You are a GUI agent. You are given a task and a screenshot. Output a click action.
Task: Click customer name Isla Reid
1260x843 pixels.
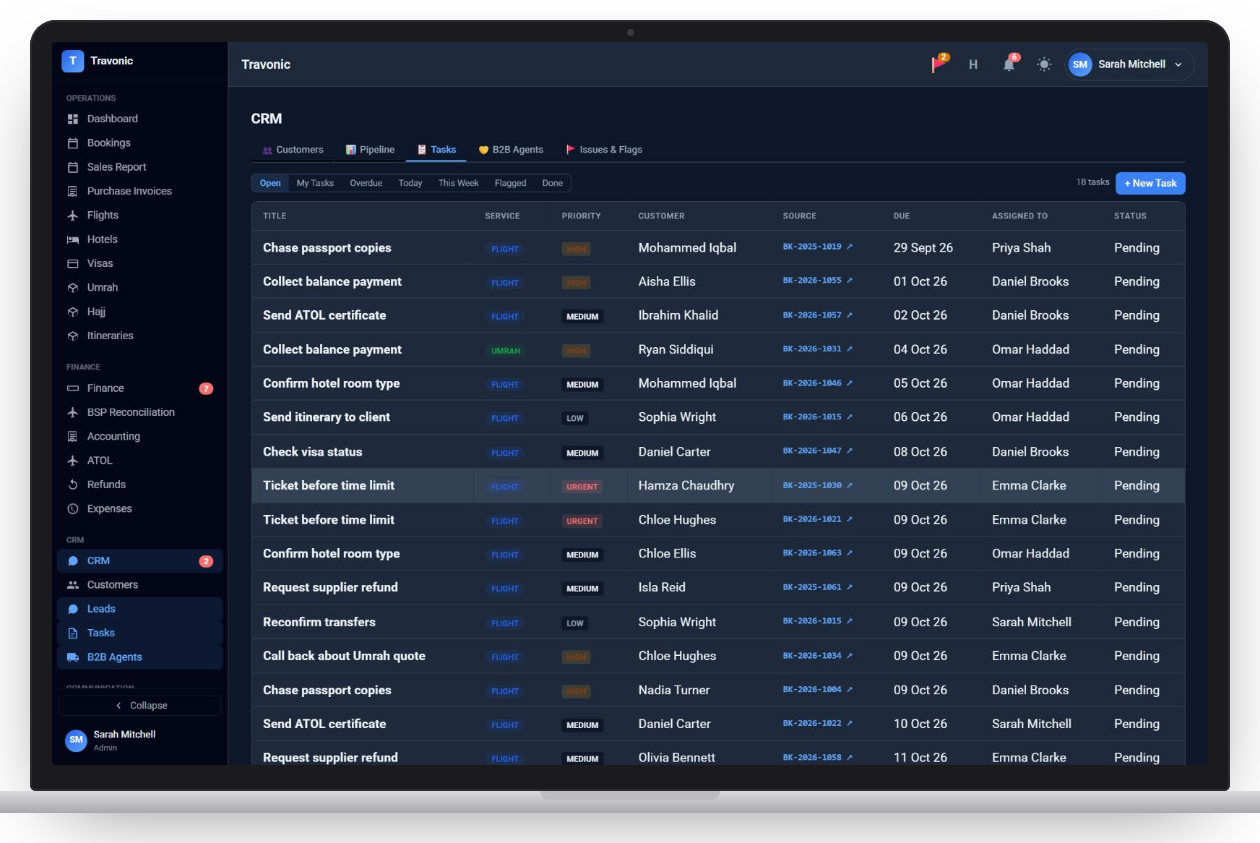click(662, 588)
